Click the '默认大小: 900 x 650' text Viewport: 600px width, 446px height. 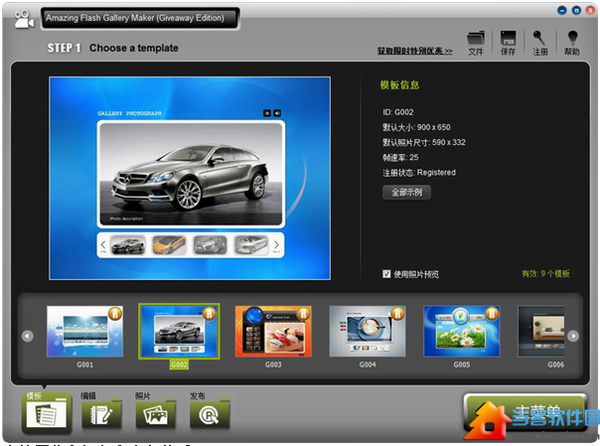(x=416, y=127)
